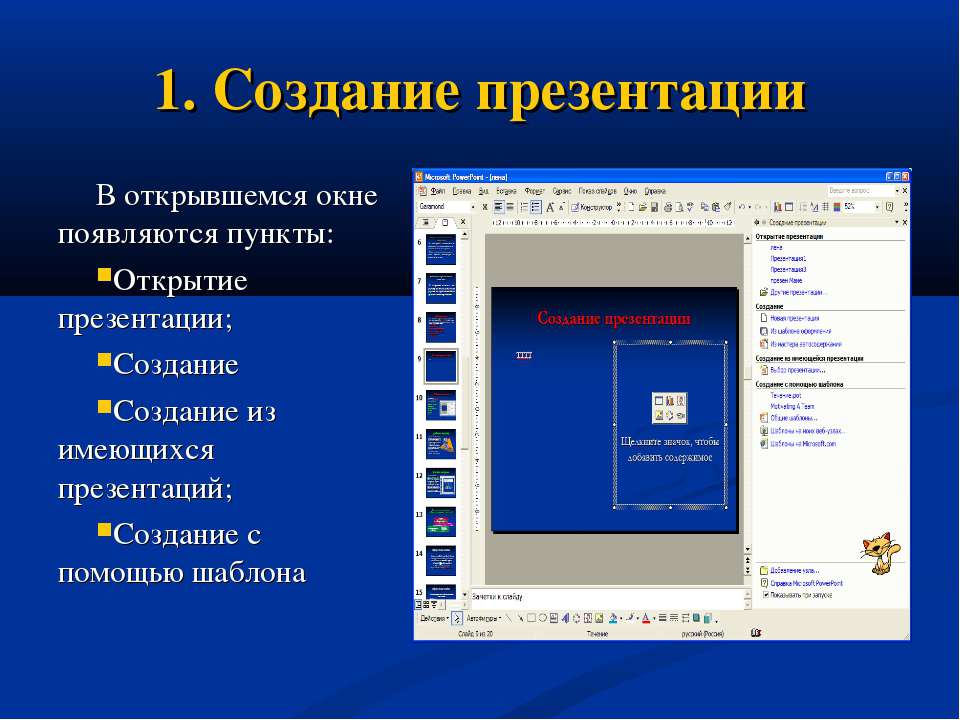Open the 52% zoom dropdown
This screenshot has height=720, width=960.
[877, 208]
